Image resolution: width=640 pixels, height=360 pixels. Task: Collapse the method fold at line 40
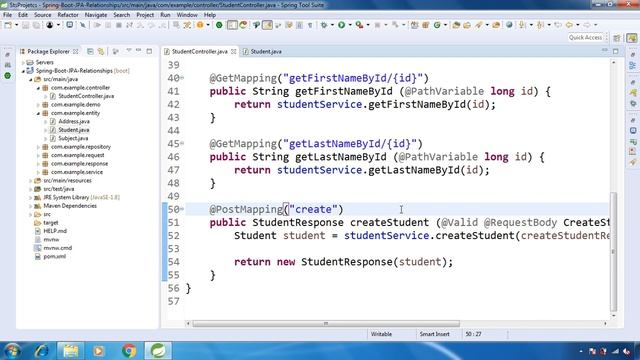point(182,78)
